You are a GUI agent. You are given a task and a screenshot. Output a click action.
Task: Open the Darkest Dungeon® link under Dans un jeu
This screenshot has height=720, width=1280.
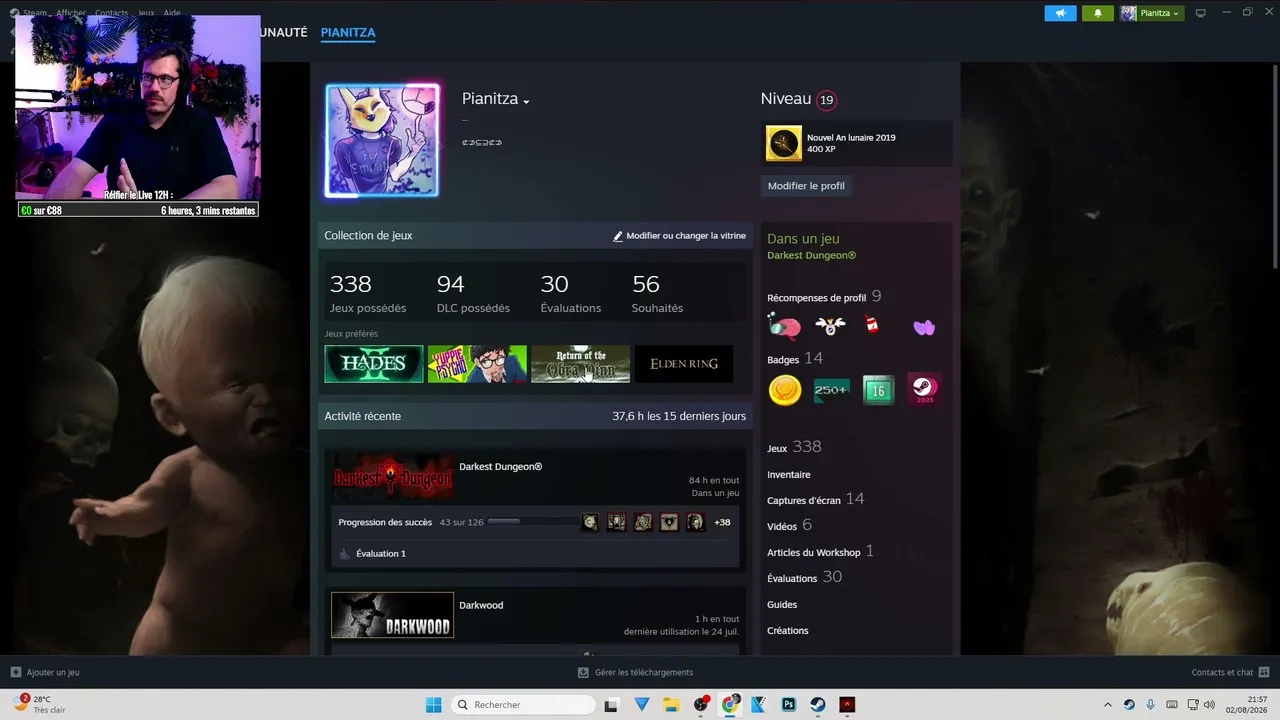(812, 256)
